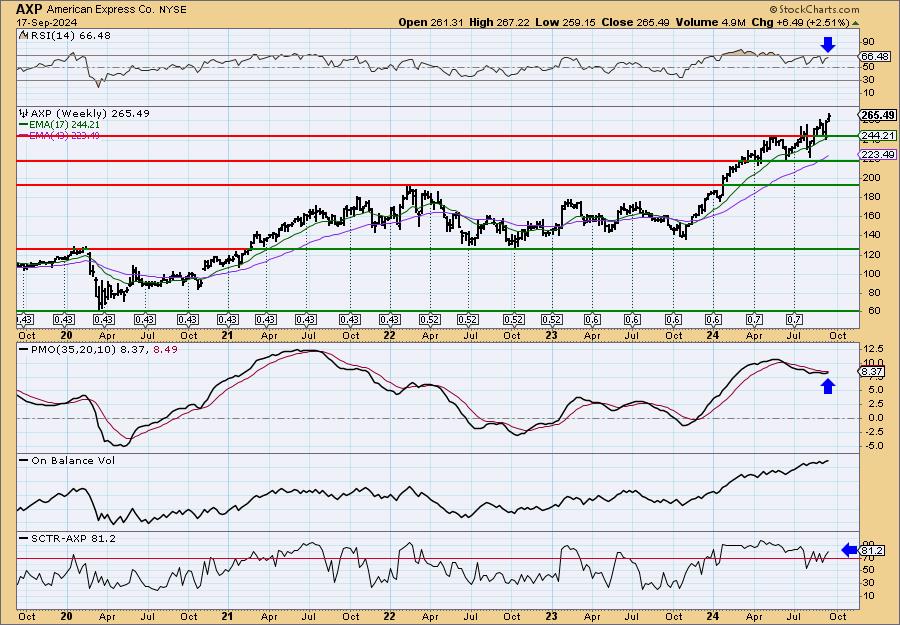Screen dimensions: 900x625
Task: Click the line icon before RSI(14)
Action: pos(23,35)
